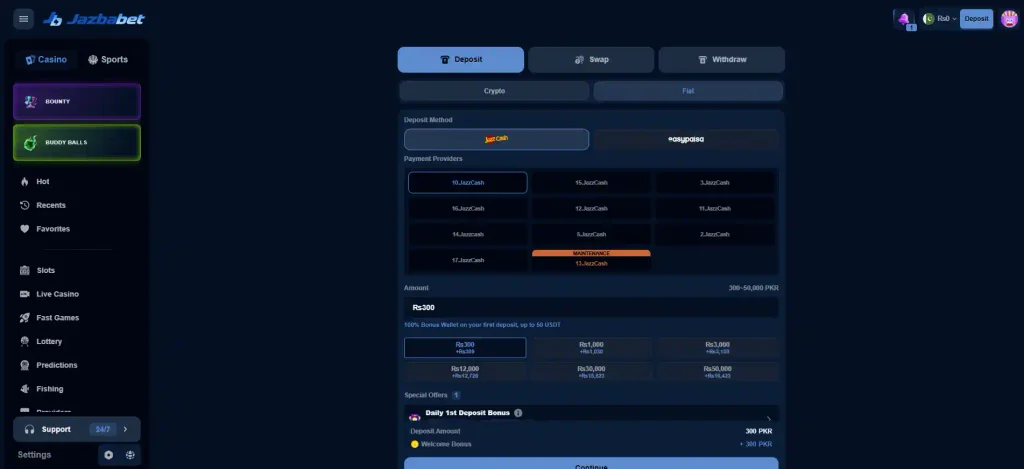Choose the Rs300 preset amount

point(465,348)
